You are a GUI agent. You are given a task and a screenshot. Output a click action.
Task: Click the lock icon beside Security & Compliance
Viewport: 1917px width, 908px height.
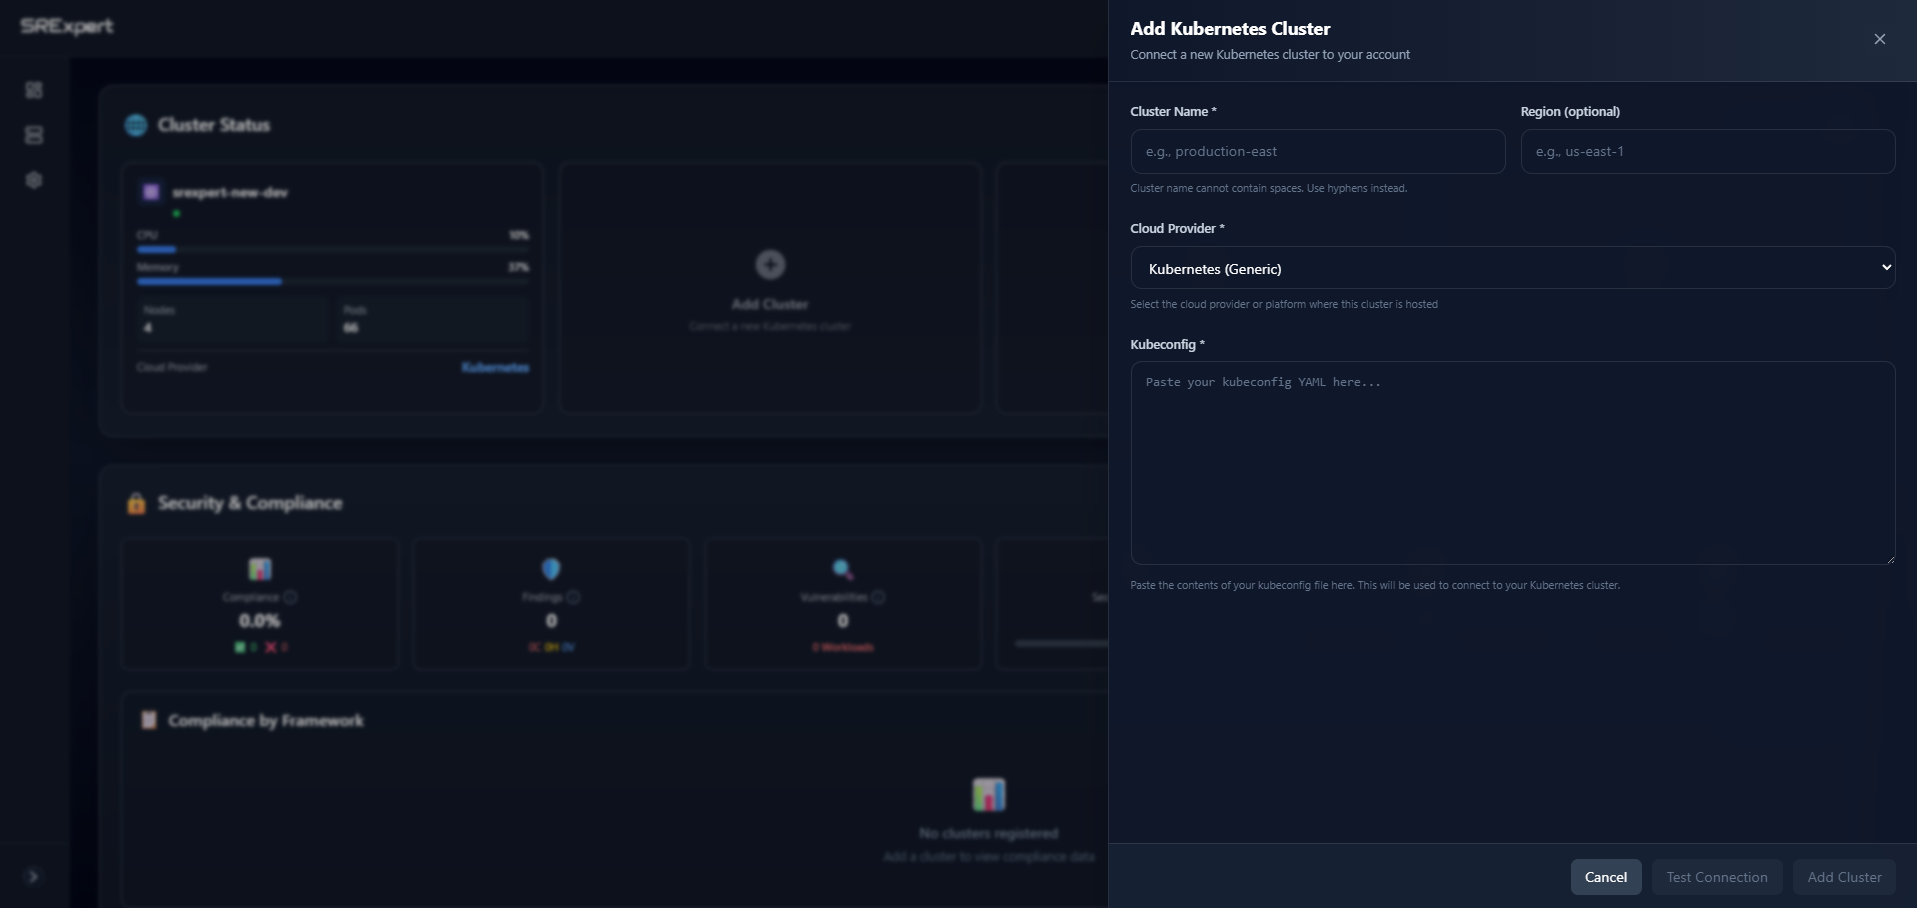136,503
